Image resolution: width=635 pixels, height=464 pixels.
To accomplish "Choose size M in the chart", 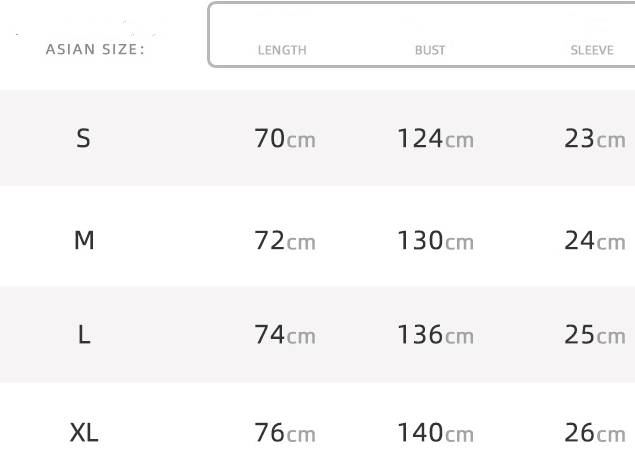I will click(84, 240).
